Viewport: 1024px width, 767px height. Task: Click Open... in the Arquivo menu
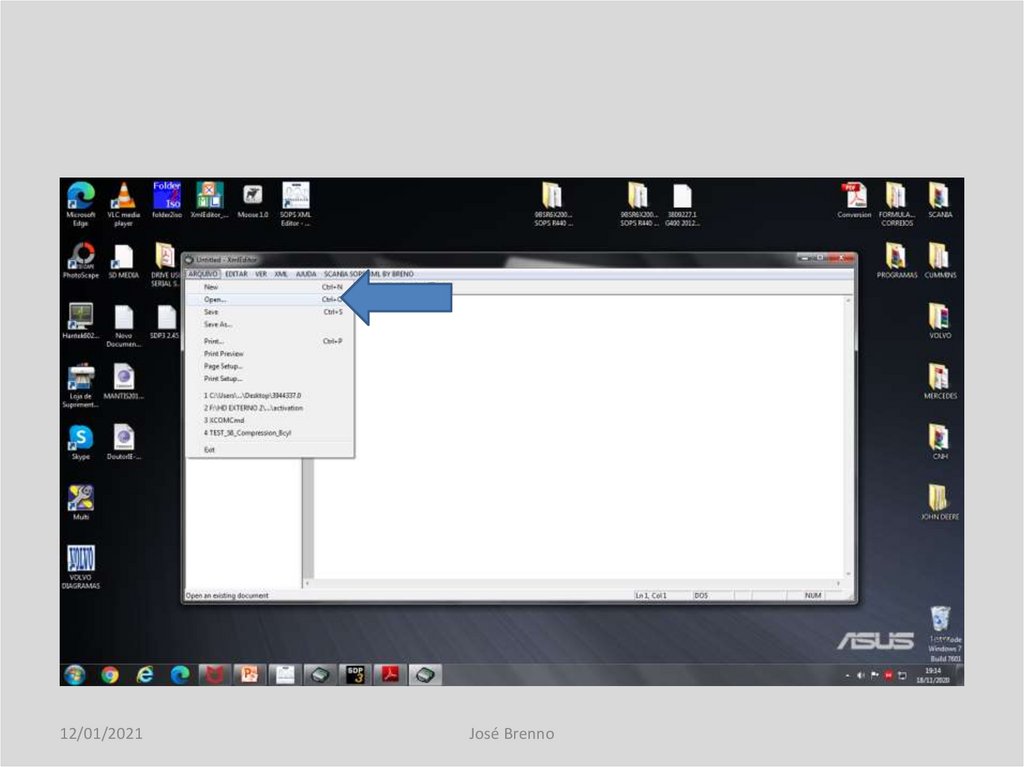point(216,299)
